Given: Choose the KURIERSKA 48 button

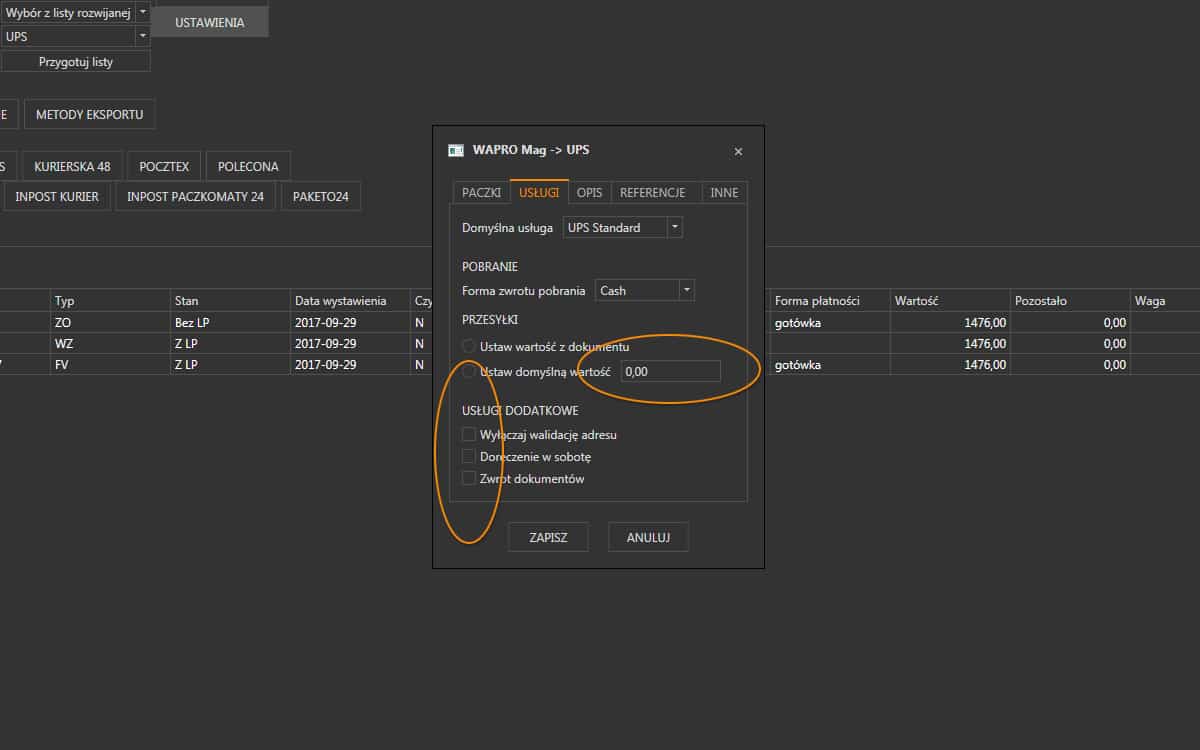Looking at the screenshot, I should pyautogui.click(x=72, y=167).
